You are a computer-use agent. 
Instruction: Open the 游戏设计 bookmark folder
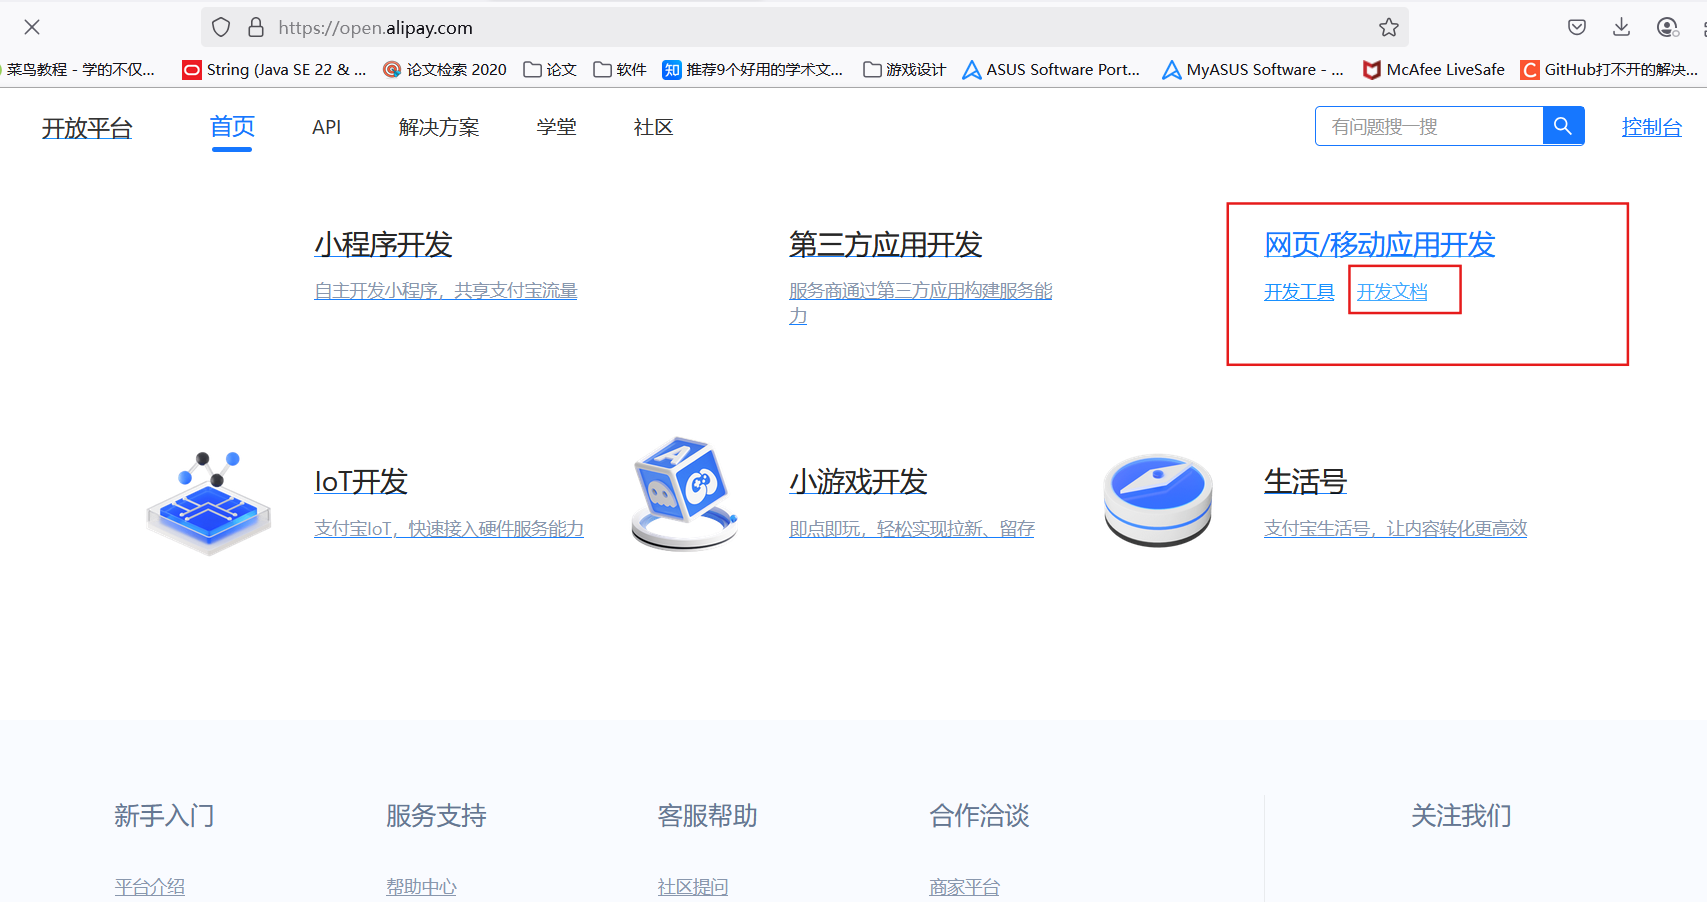point(904,69)
